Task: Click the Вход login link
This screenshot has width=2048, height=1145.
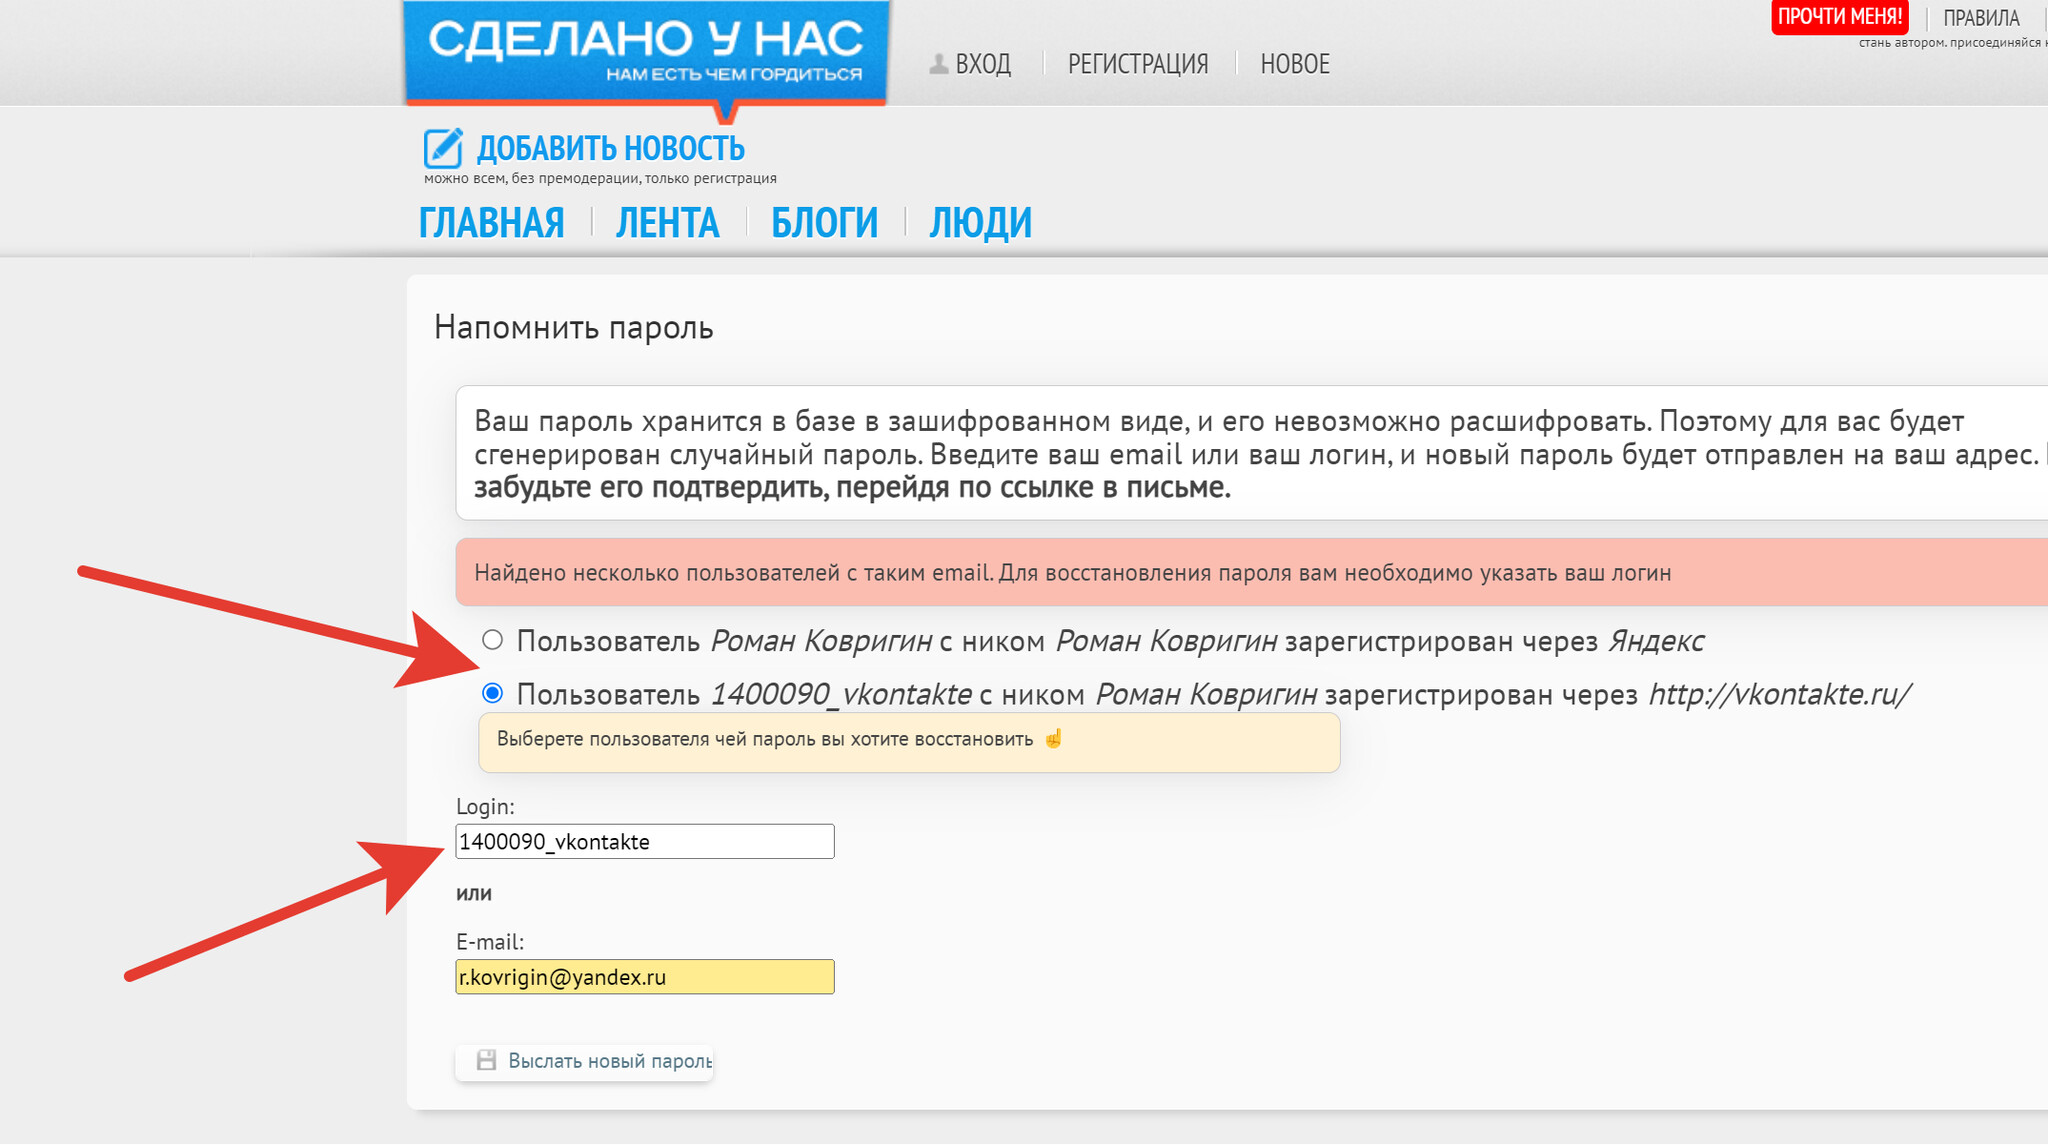Action: point(983,64)
